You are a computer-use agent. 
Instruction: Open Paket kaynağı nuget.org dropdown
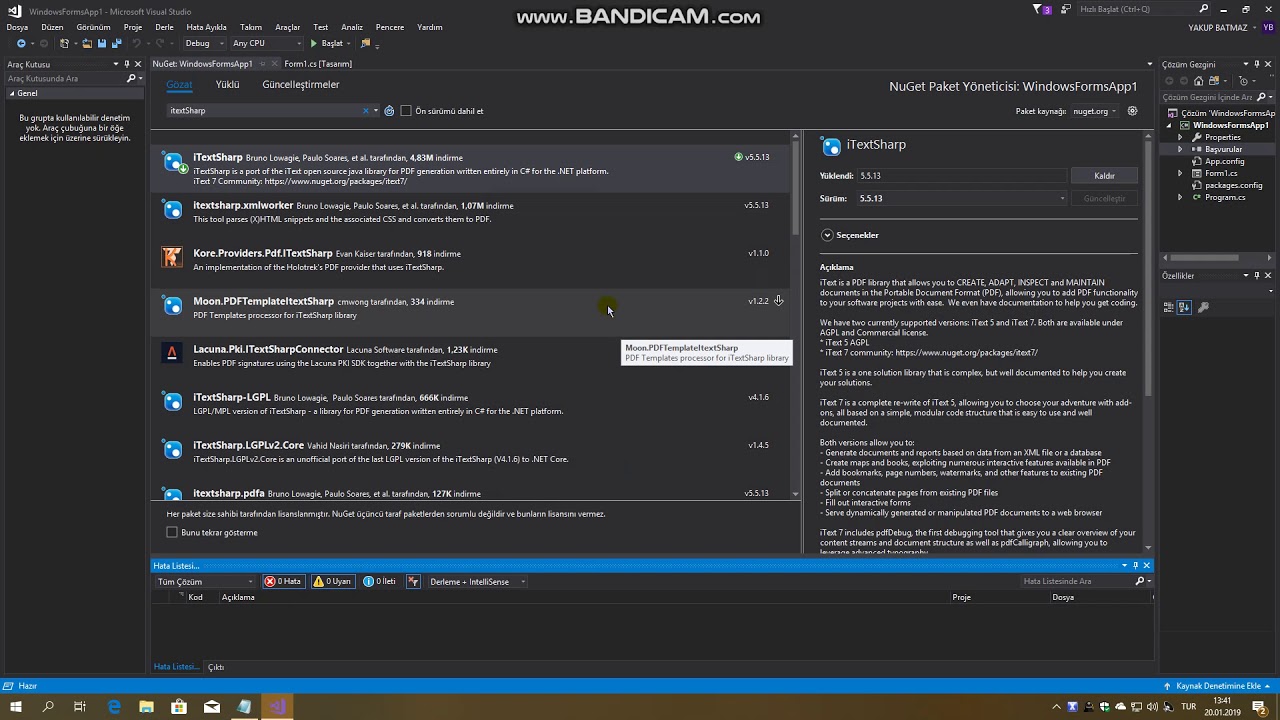click(1095, 111)
